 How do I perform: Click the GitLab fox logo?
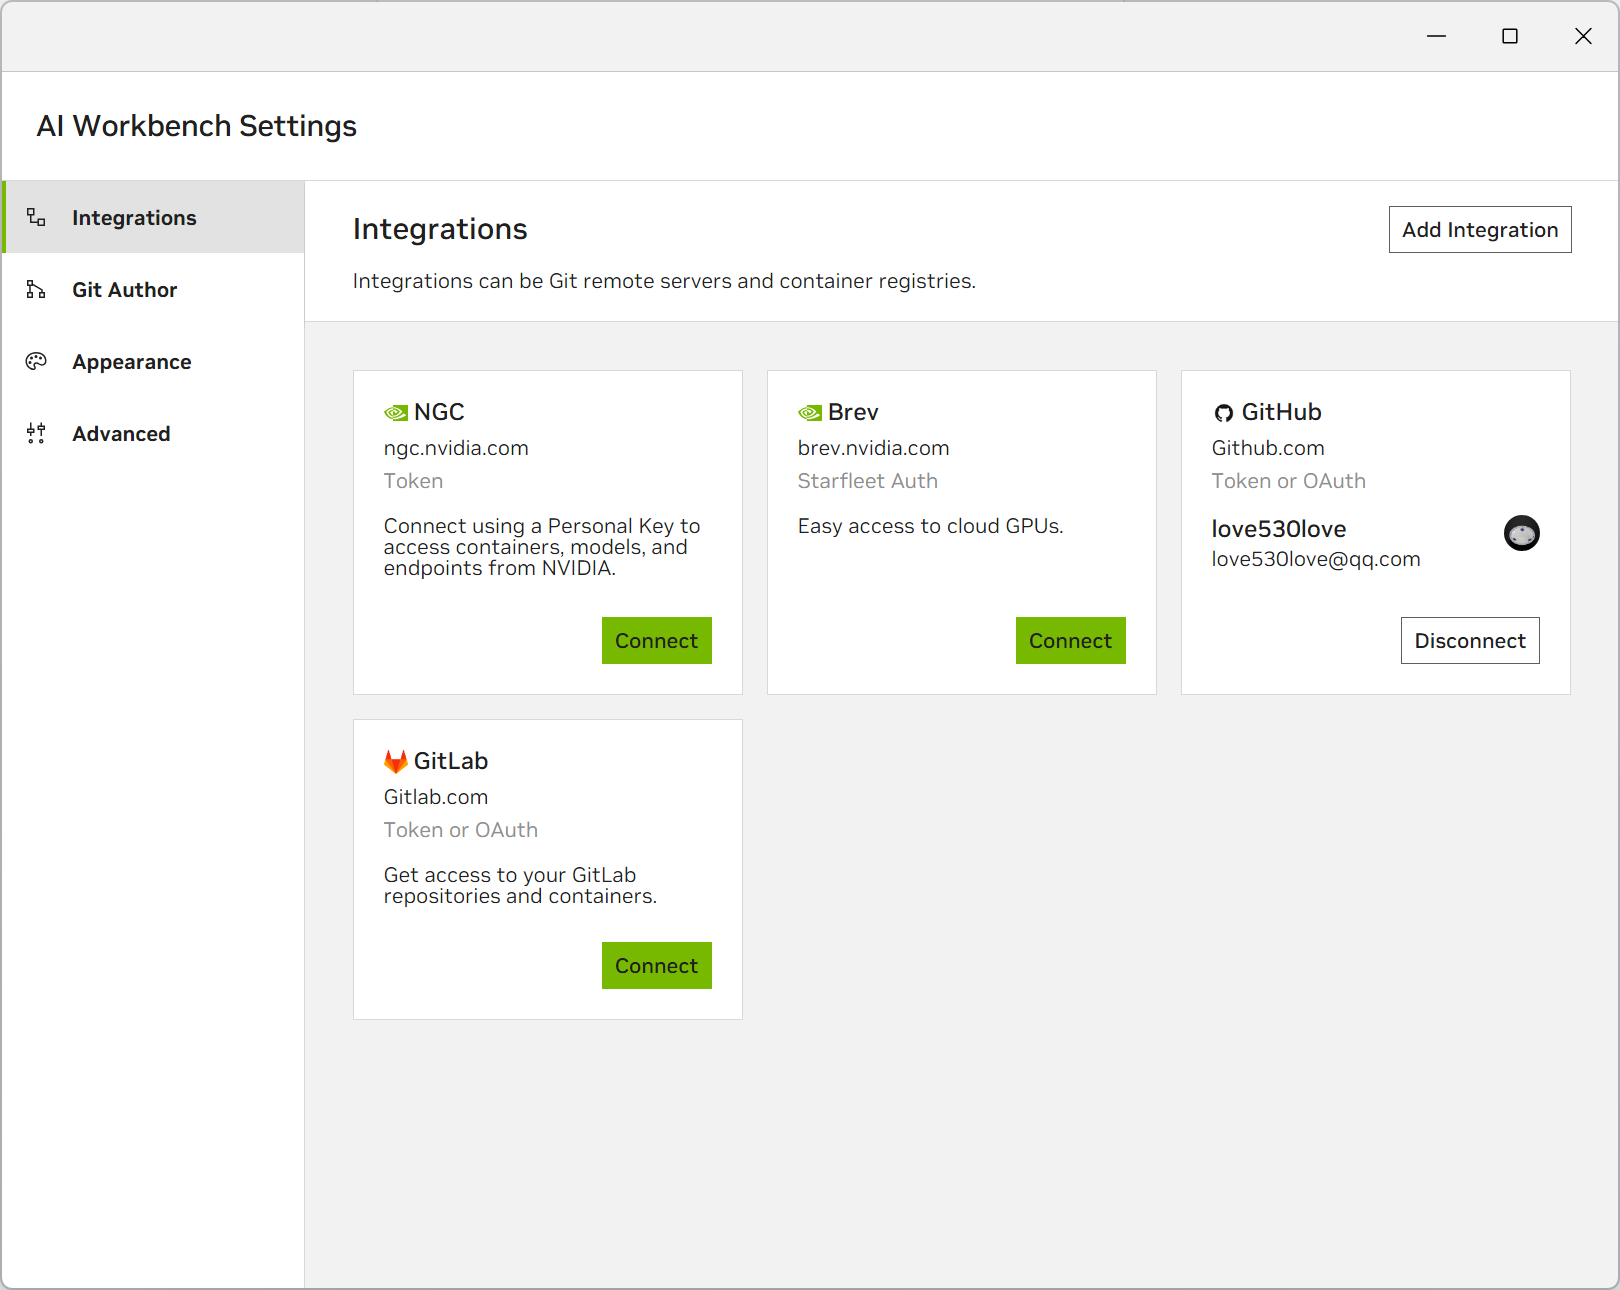[396, 761]
